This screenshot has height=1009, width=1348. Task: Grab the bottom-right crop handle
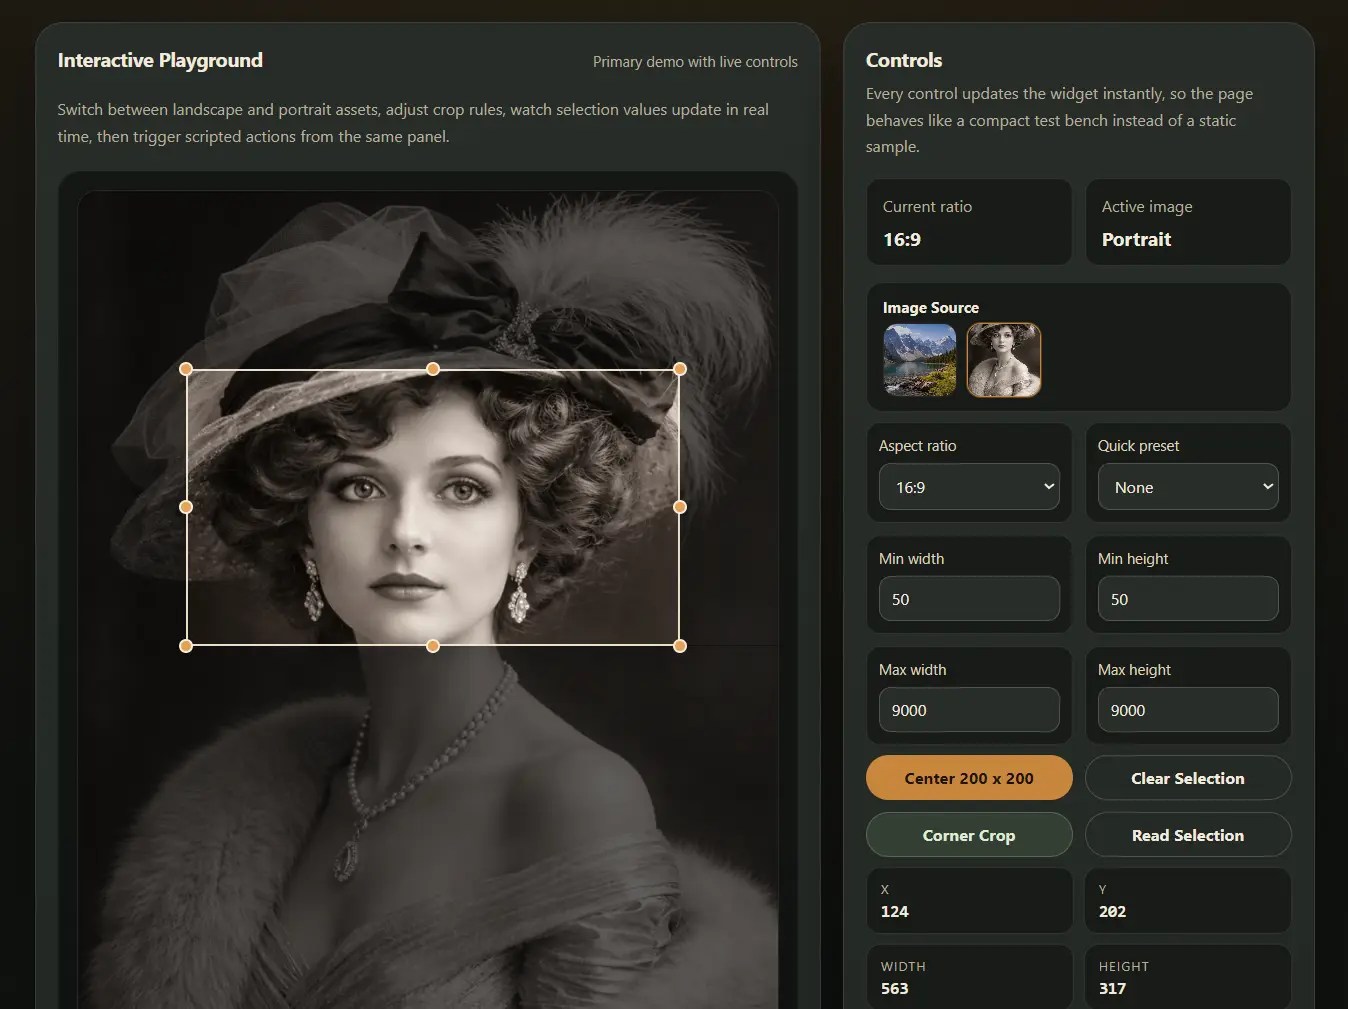[x=680, y=646]
